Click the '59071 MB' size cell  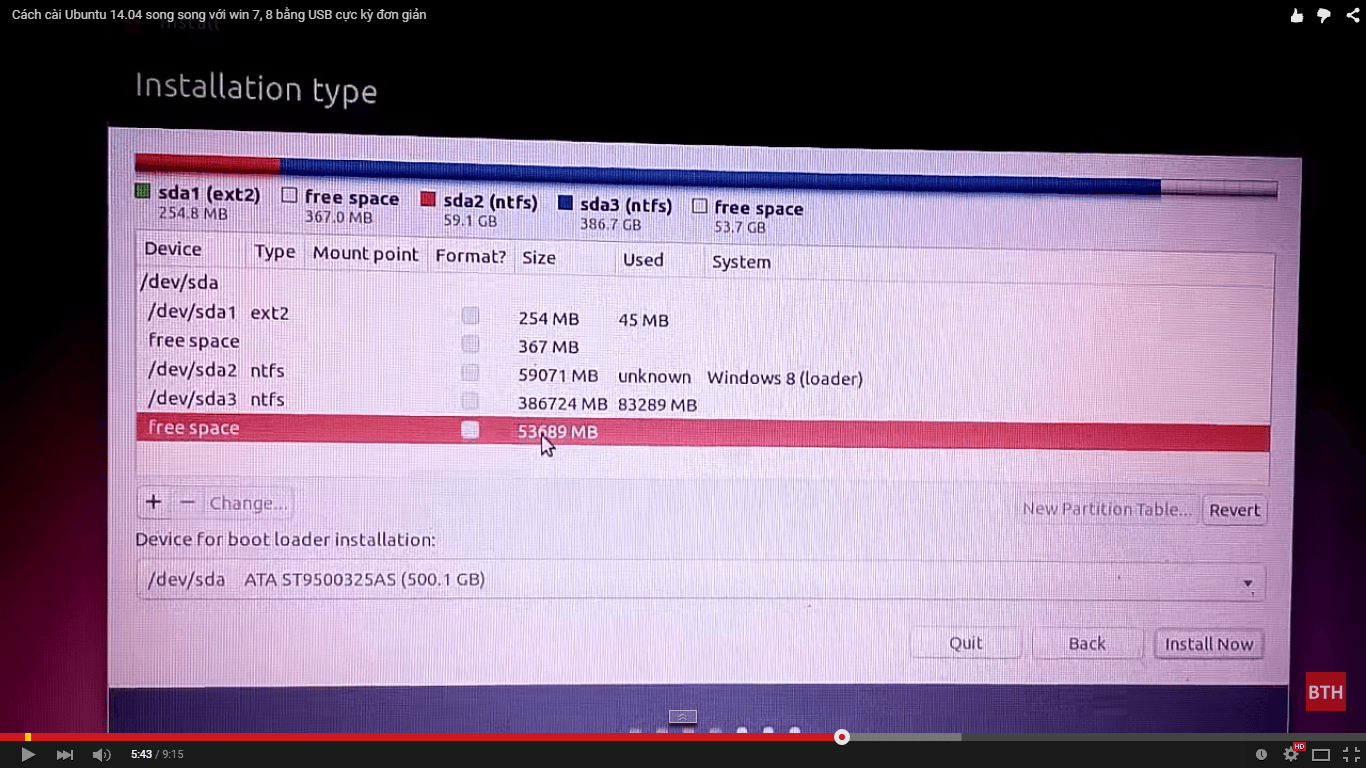tap(558, 376)
